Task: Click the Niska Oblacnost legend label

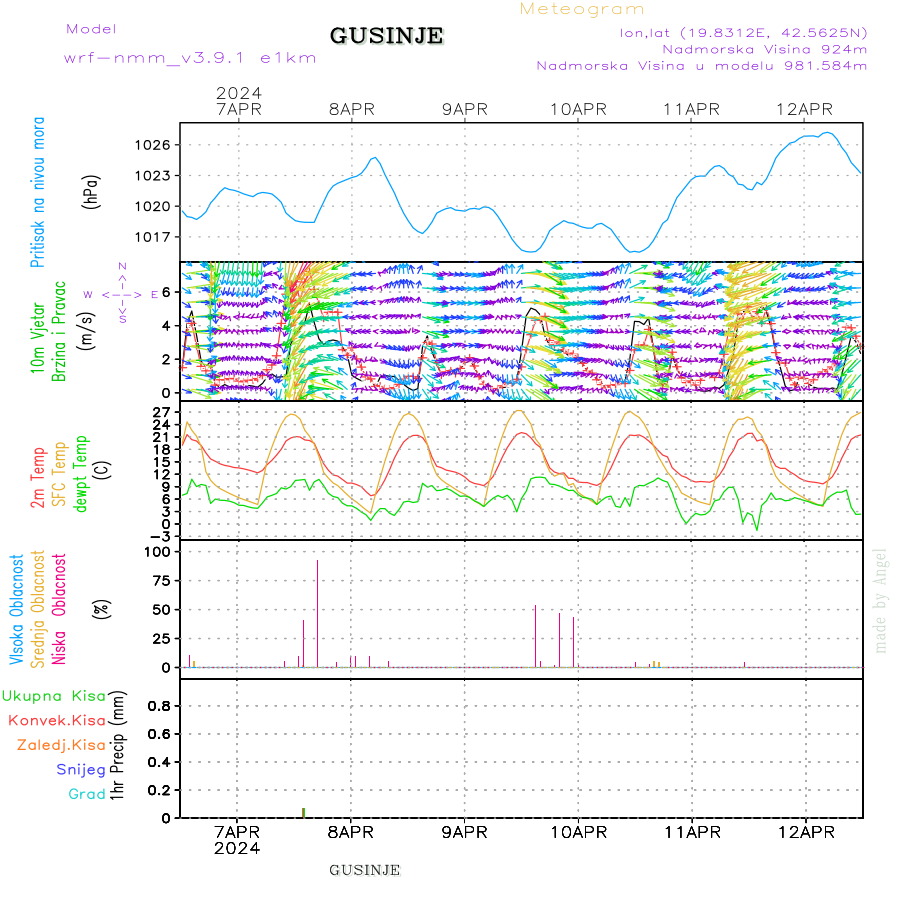Action: coord(59,609)
